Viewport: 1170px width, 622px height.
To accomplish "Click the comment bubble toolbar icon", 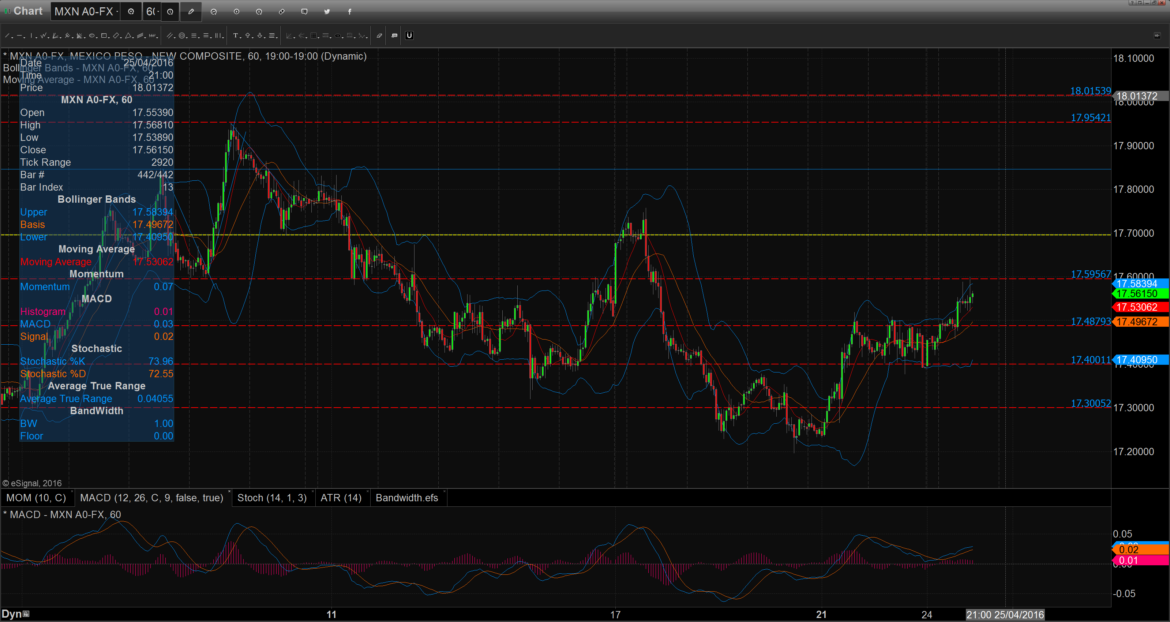I will 394,35.
